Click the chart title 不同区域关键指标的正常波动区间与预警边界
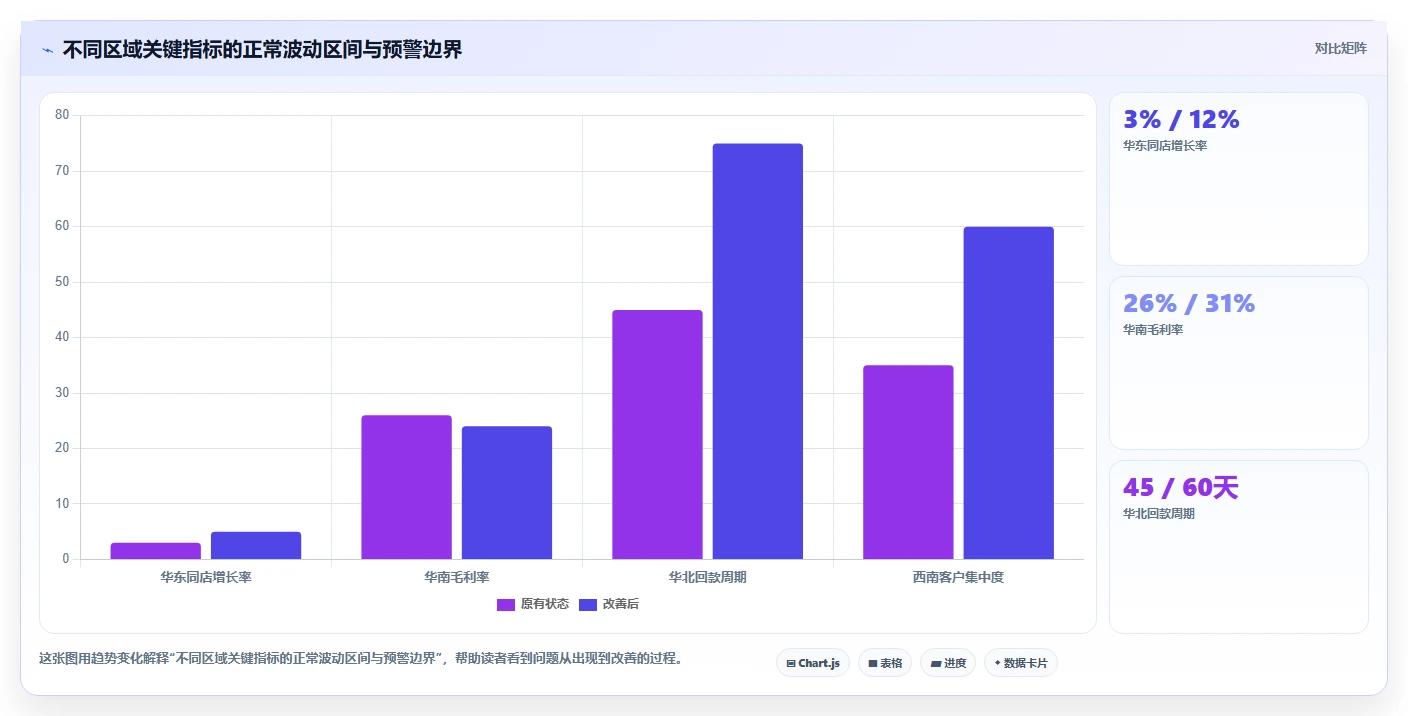Screen dimensions: 1408x716 coord(263,49)
